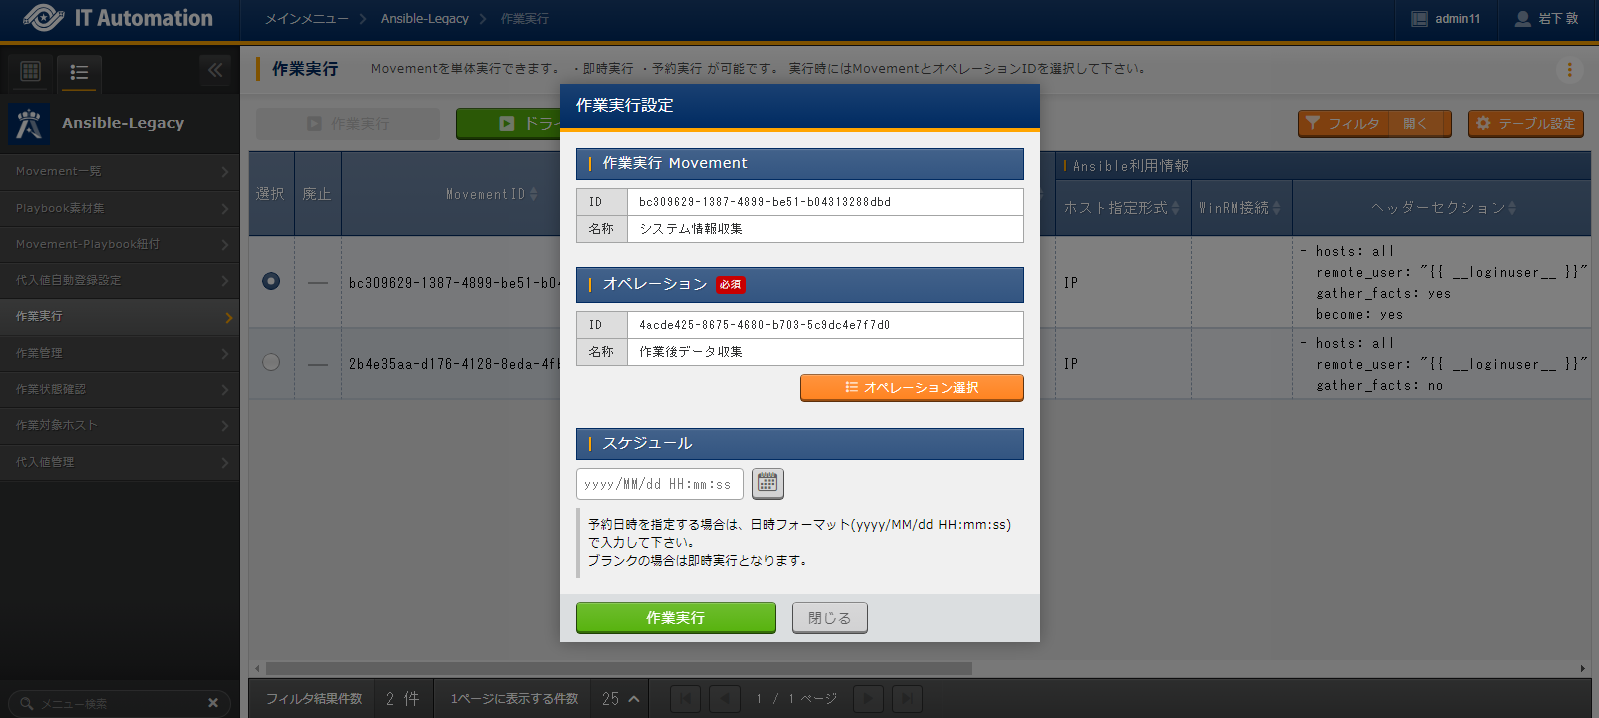1599x718 pixels.
Task: Click the green 作業実行 button
Action: pyautogui.click(x=675, y=618)
